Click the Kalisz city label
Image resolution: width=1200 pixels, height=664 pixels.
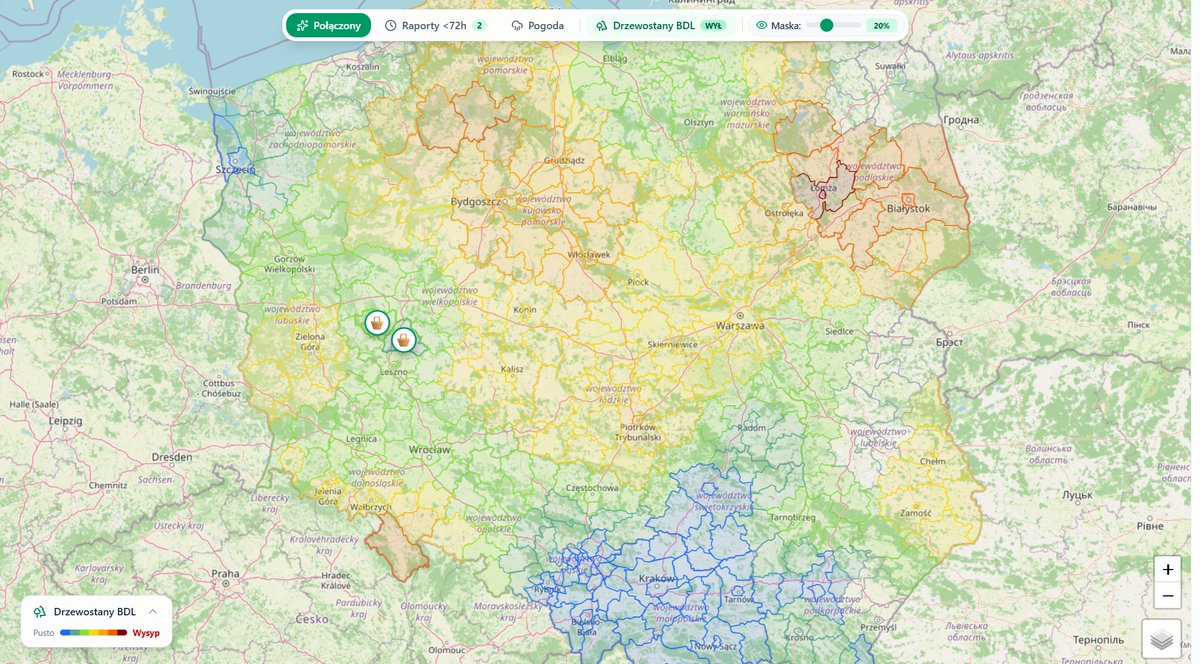pos(512,369)
